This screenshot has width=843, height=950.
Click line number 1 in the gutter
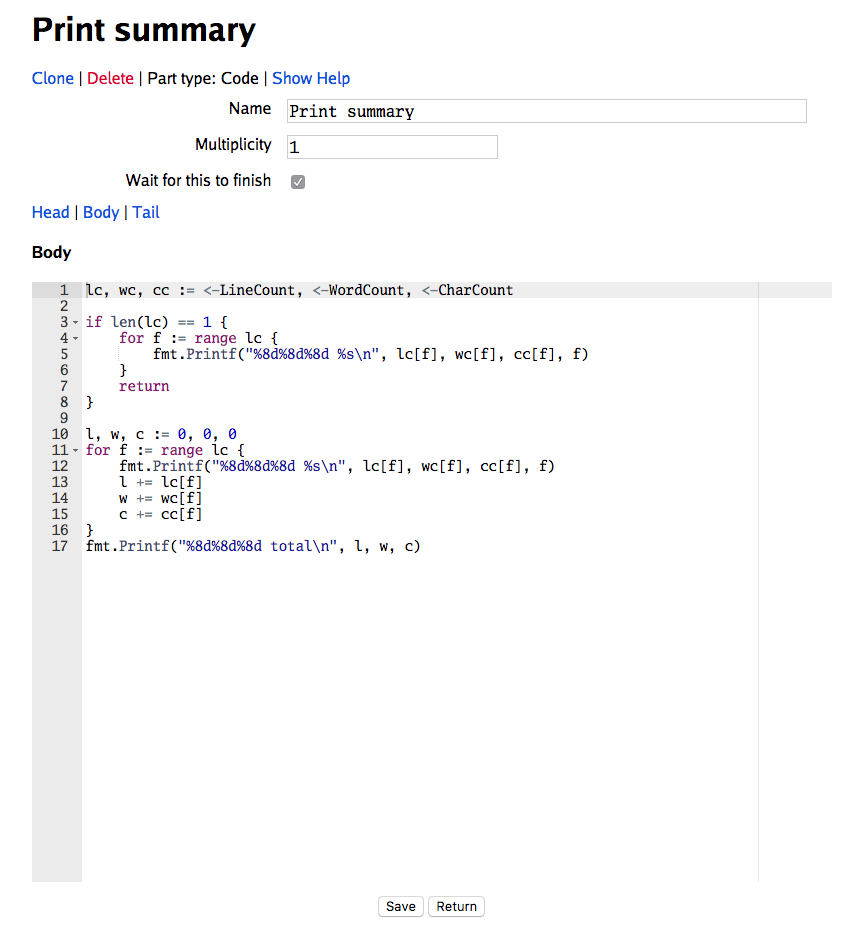(x=64, y=290)
